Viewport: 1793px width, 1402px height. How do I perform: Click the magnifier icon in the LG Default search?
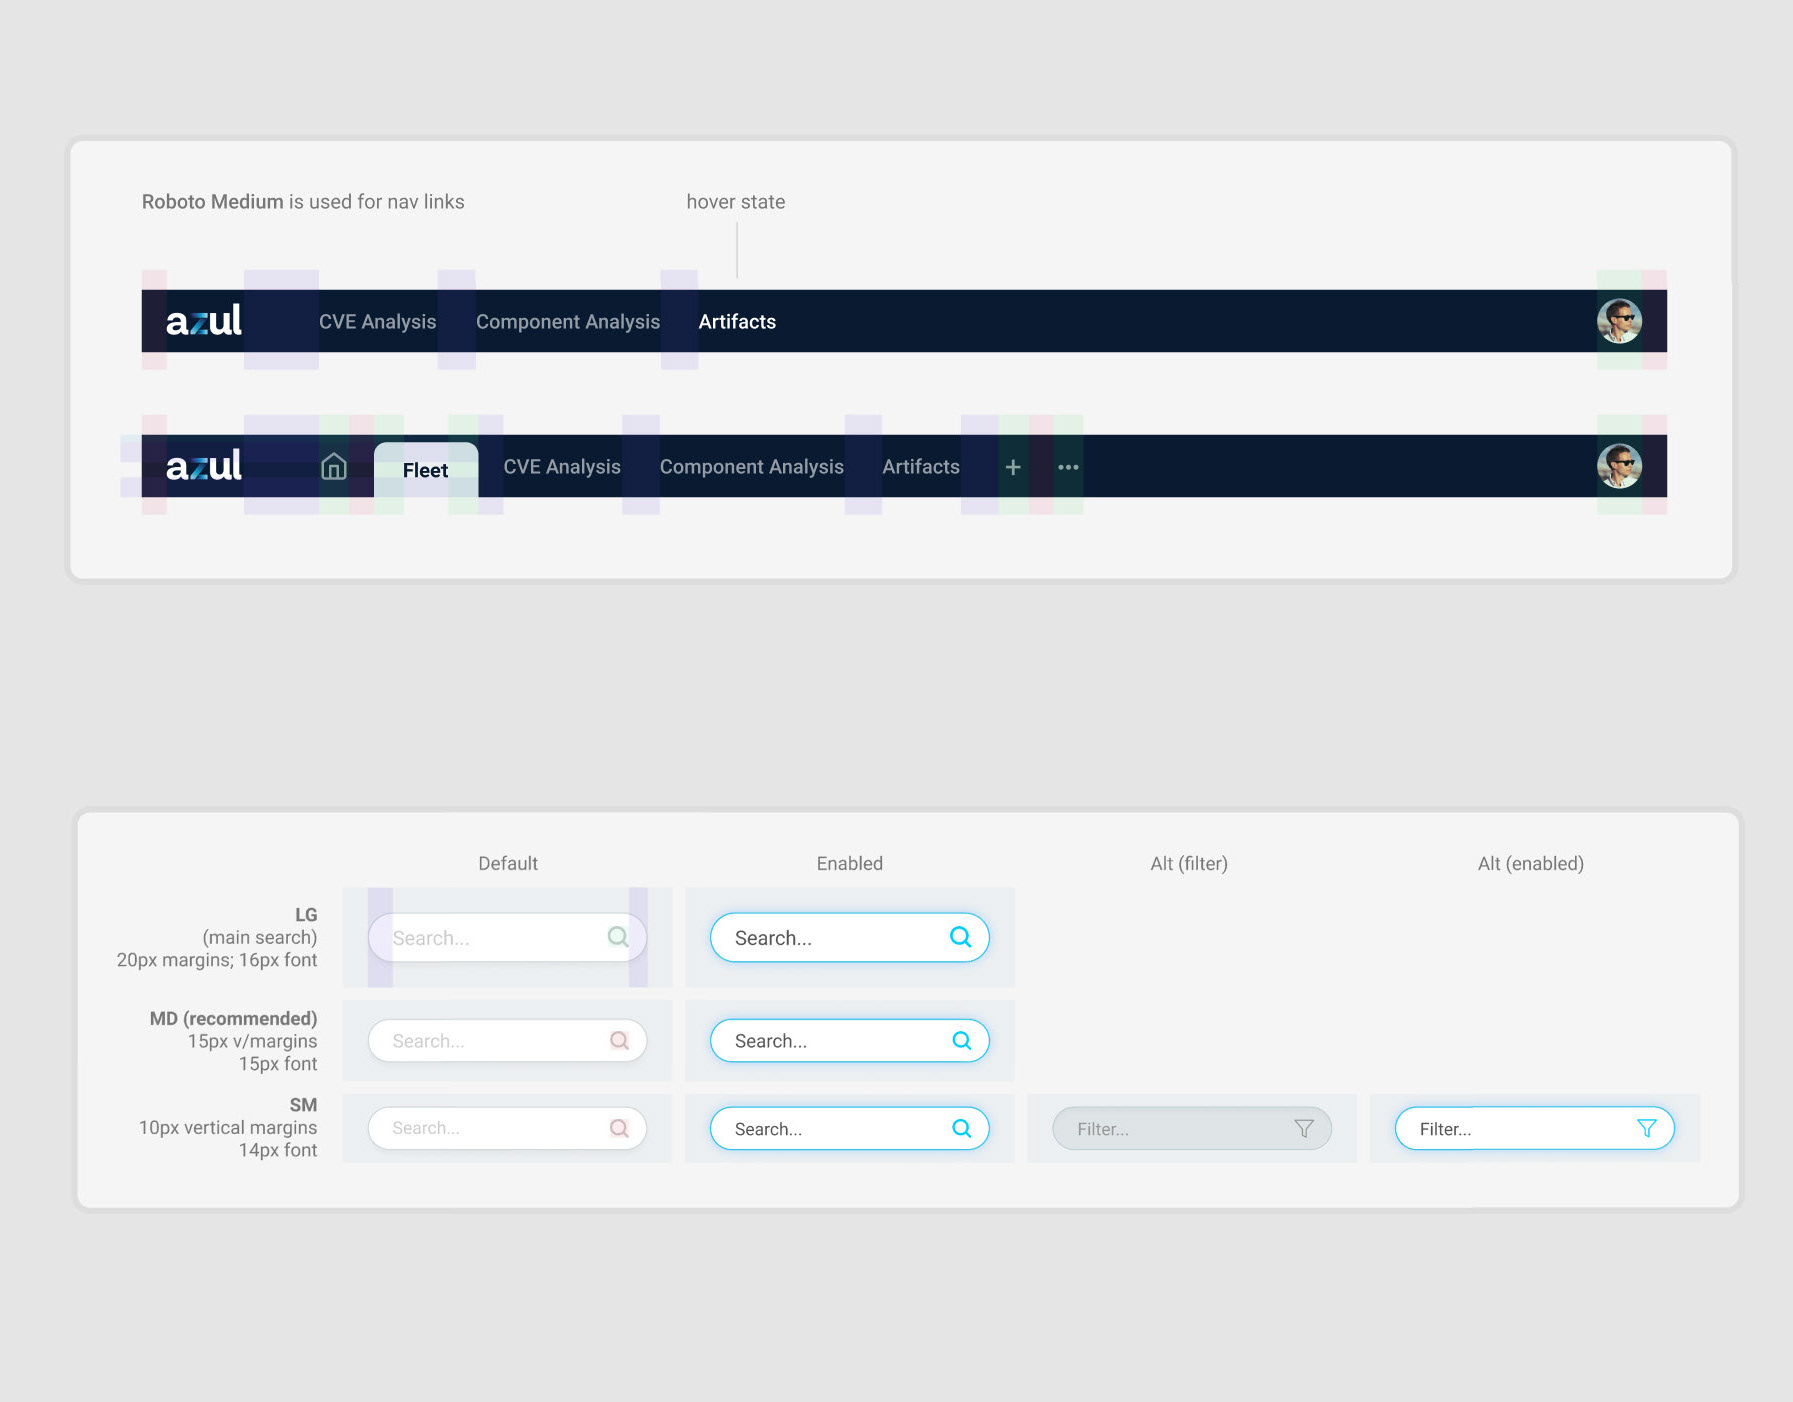coord(618,937)
